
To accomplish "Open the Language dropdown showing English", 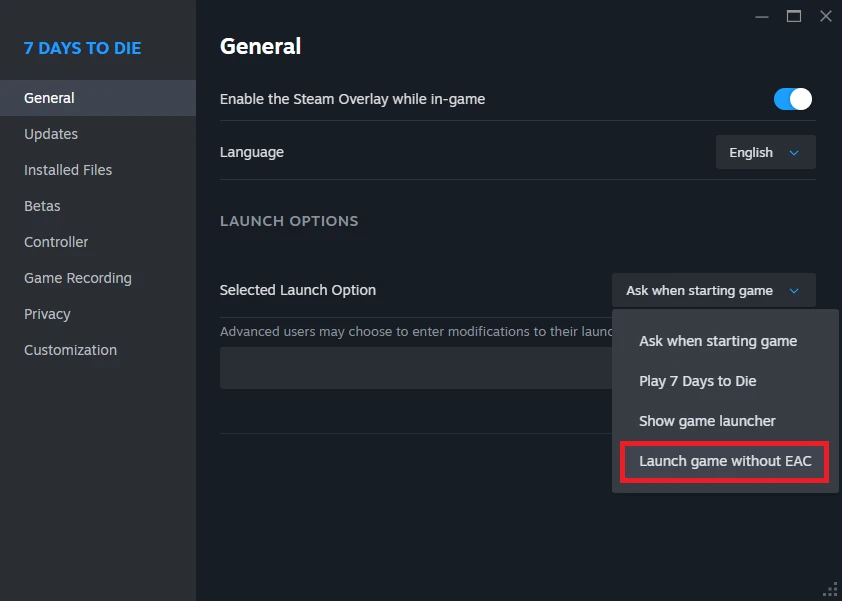I will tap(765, 153).
